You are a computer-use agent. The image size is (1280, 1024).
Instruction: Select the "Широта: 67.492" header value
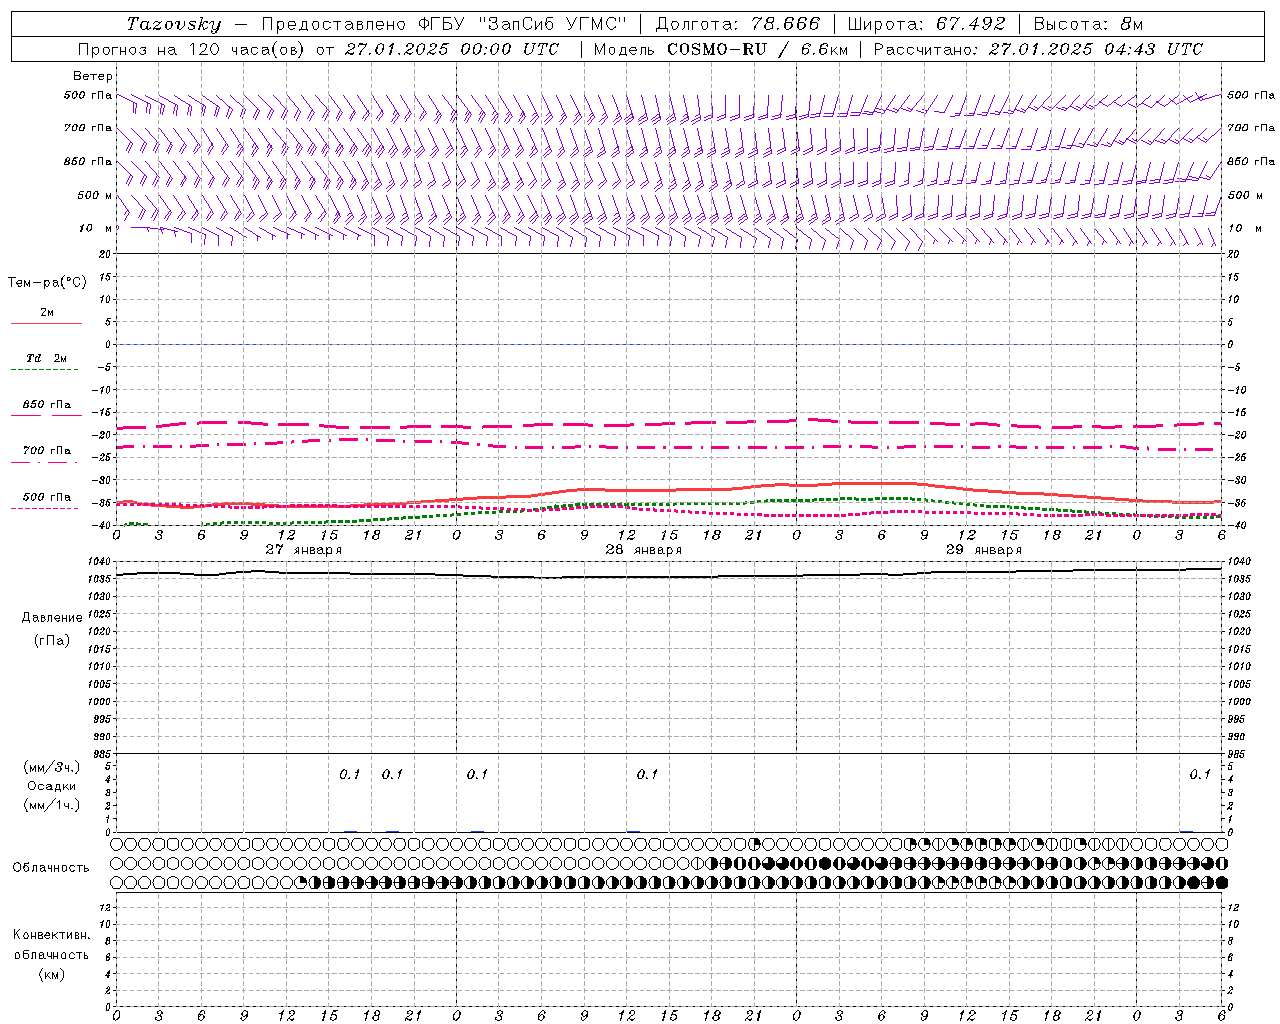pyautogui.click(x=927, y=24)
